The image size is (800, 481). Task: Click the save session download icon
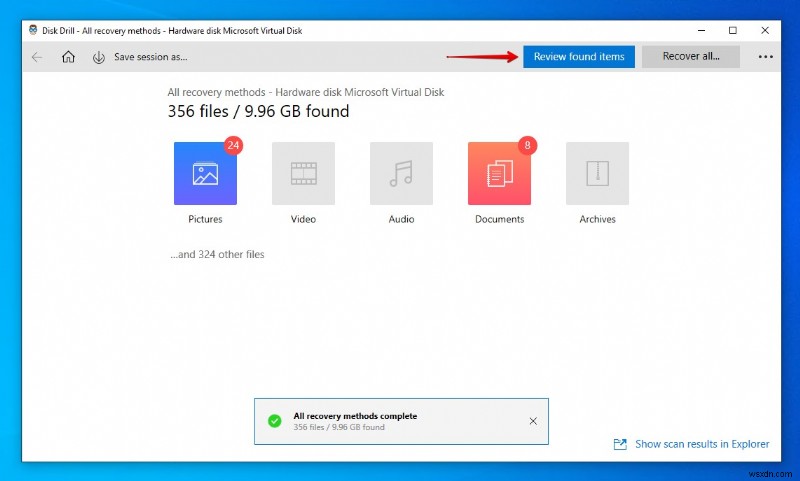coord(98,57)
